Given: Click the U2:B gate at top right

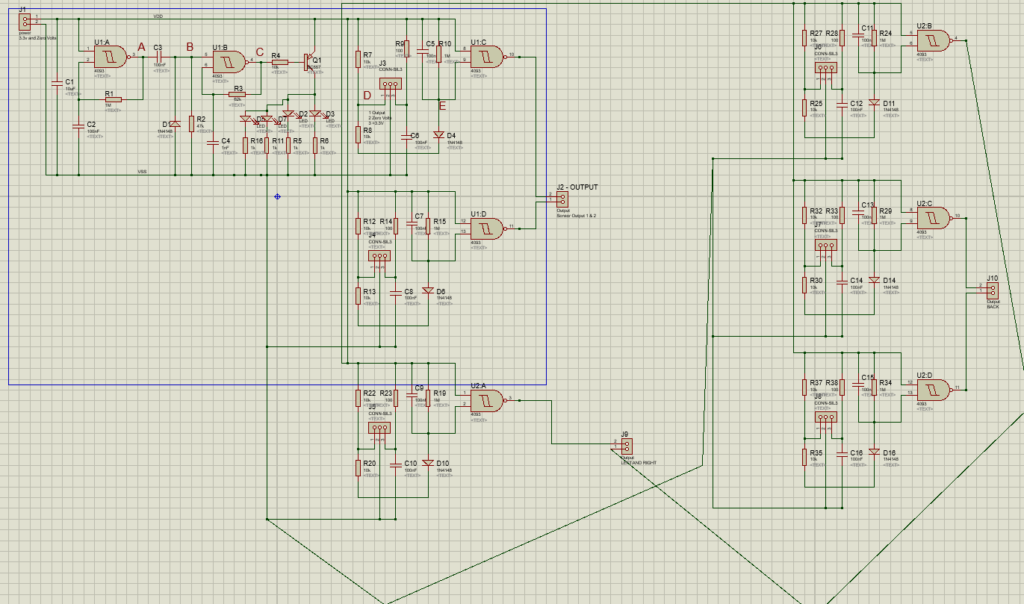Looking at the screenshot, I should (934, 40).
